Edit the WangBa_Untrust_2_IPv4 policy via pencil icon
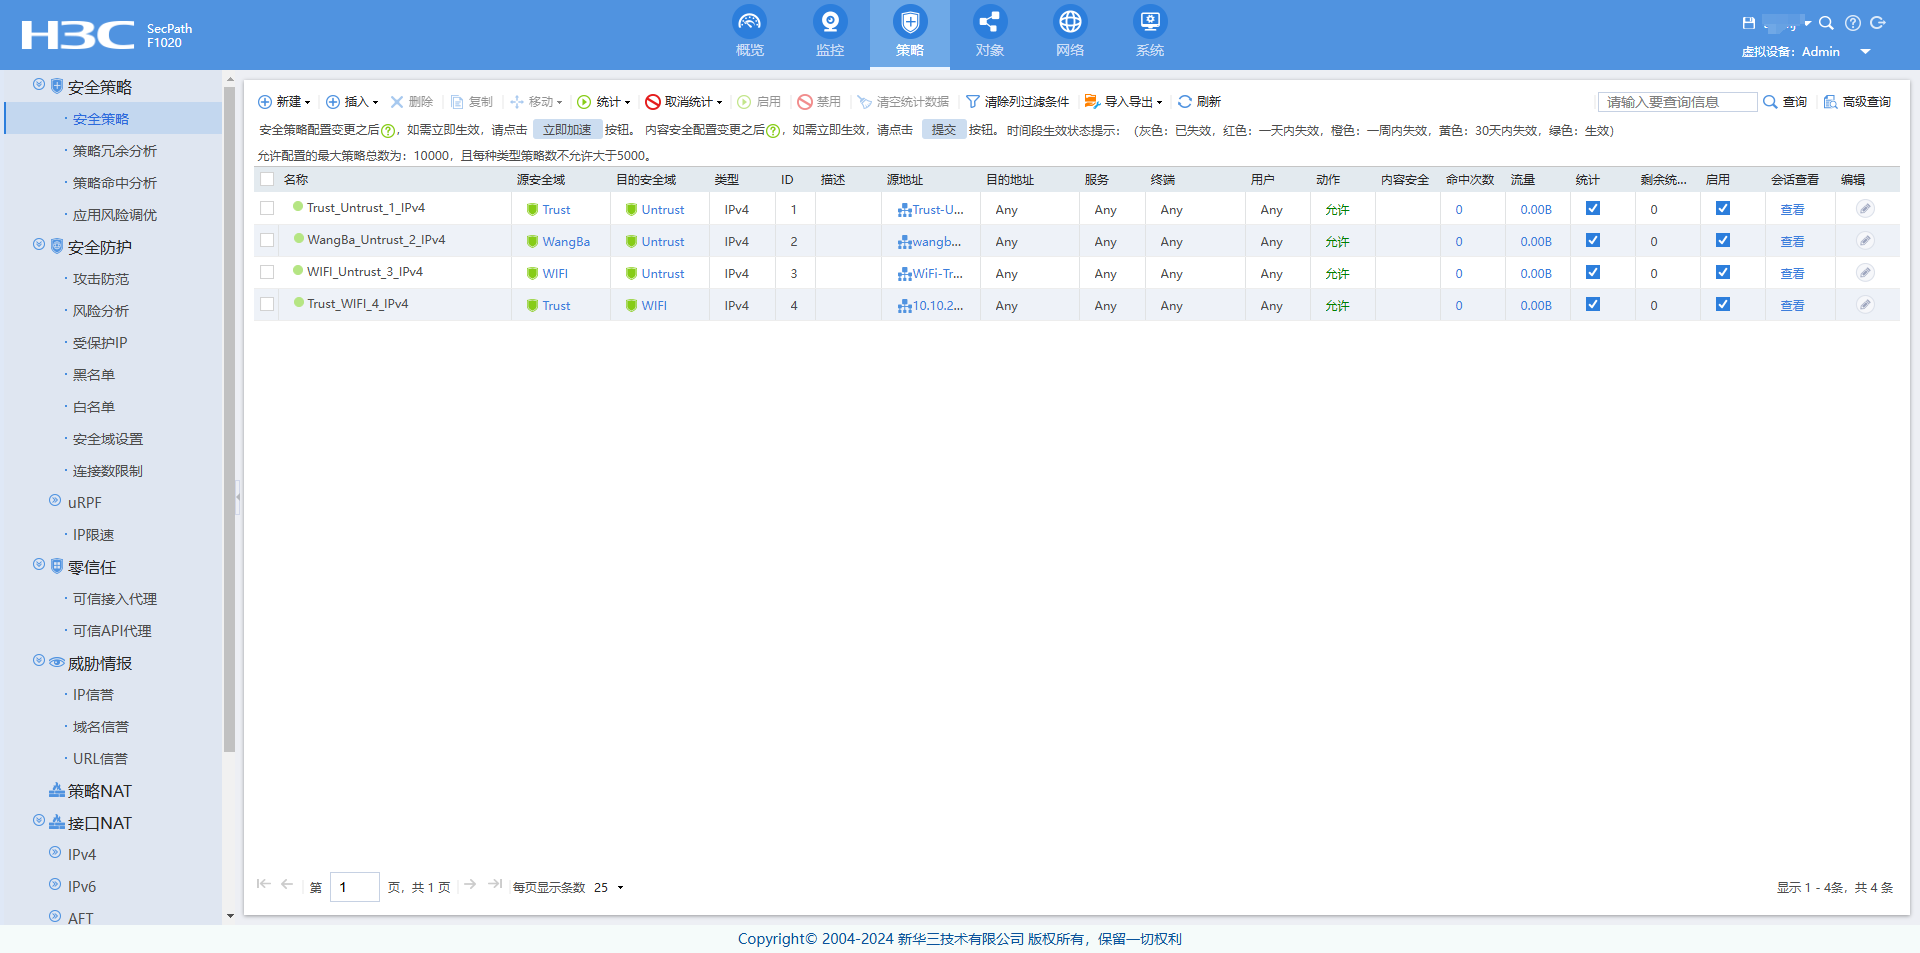 pyautogui.click(x=1865, y=241)
